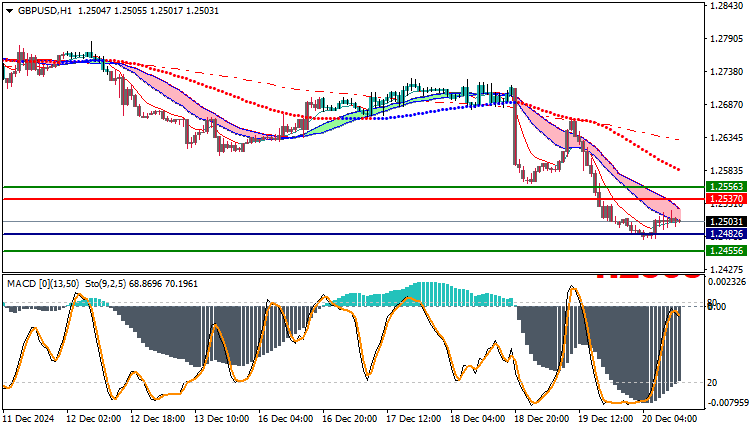
Task: Select the green 1.24556 price label
Action: [x=726, y=251]
